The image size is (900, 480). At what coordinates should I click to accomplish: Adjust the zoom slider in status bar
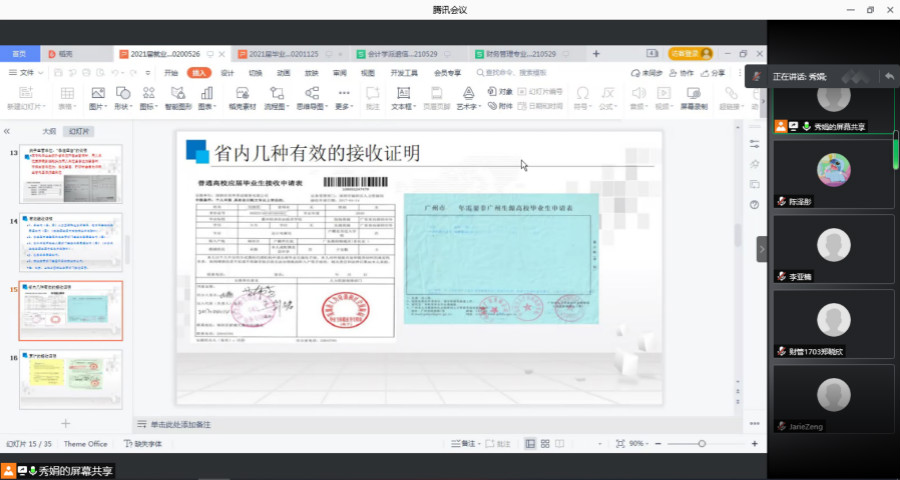(701, 443)
